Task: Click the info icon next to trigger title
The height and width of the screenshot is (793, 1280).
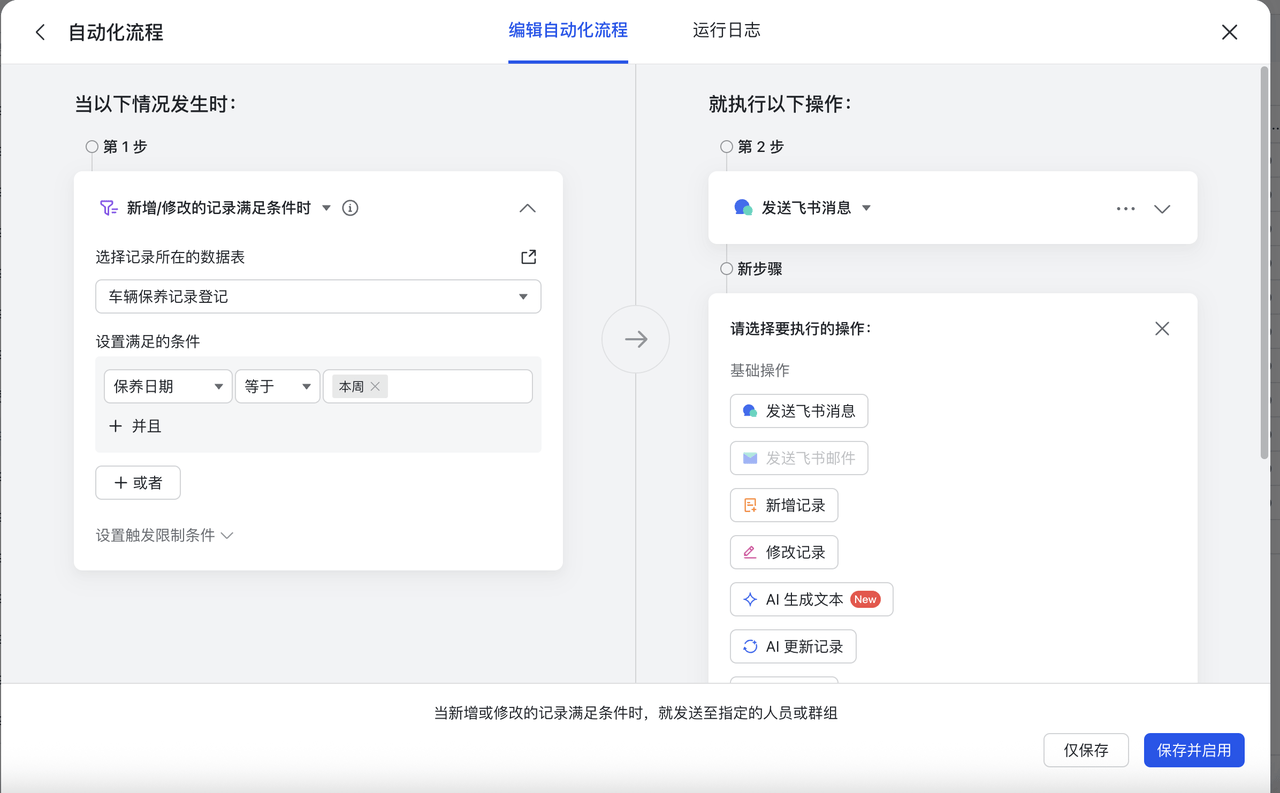Action: (x=350, y=208)
